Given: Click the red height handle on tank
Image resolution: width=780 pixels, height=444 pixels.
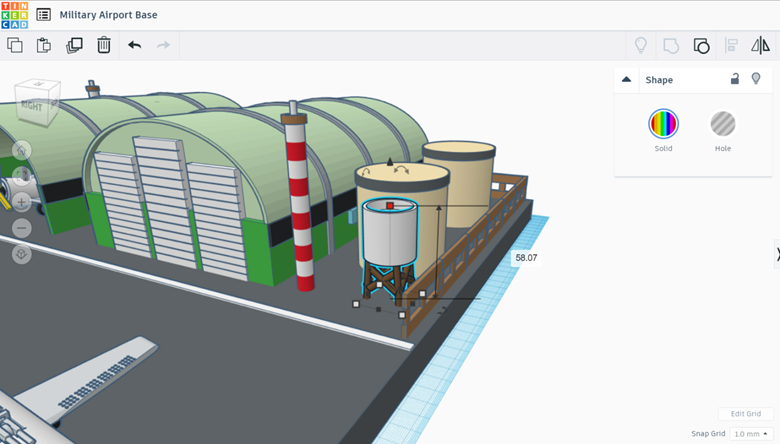Looking at the screenshot, I should tap(390, 205).
